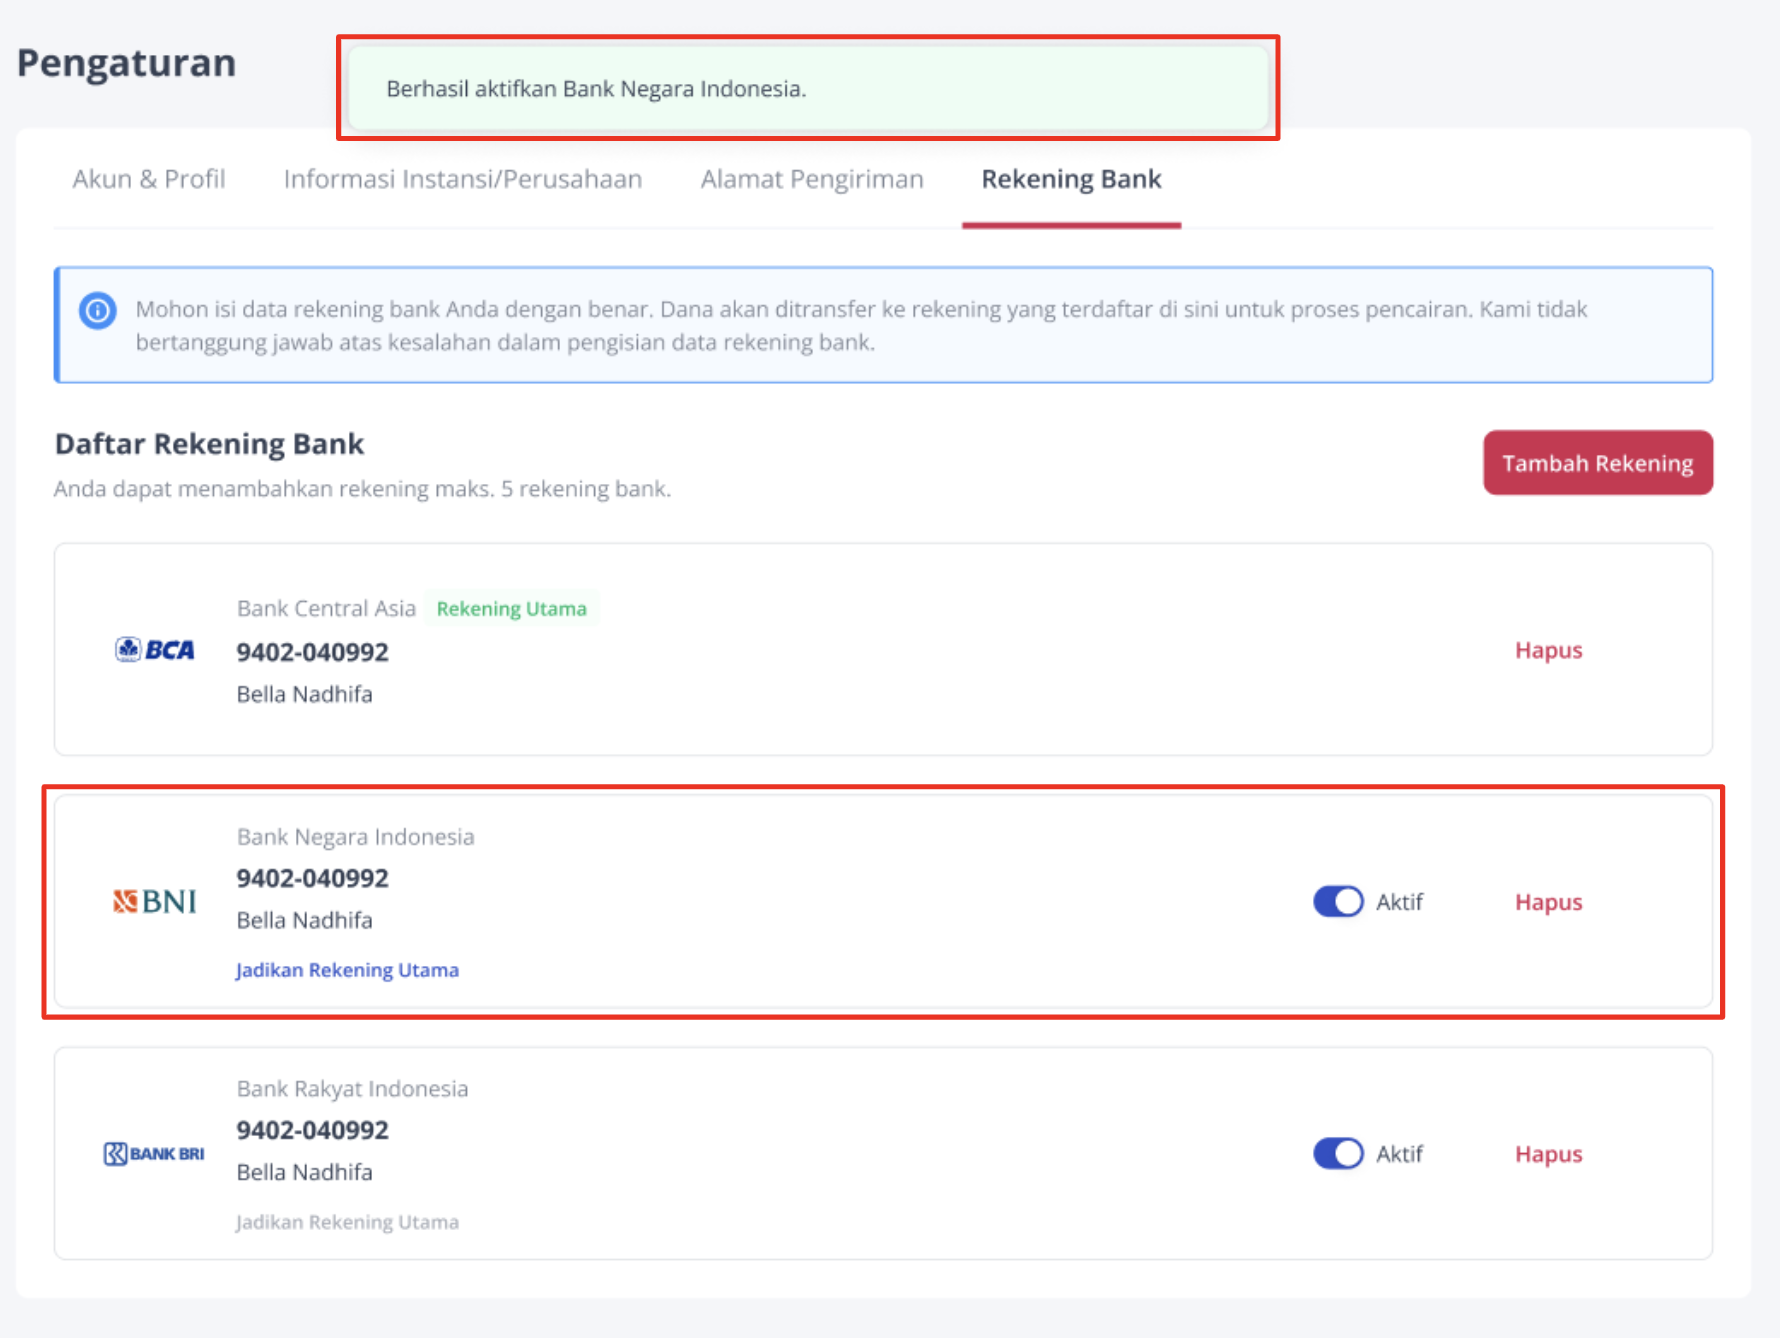Image resolution: width=1780 pixels, height=1338 pixels.
Task: Toggle Aktif switch for Bank Negara Indonesia
Action: [1338, 902]
